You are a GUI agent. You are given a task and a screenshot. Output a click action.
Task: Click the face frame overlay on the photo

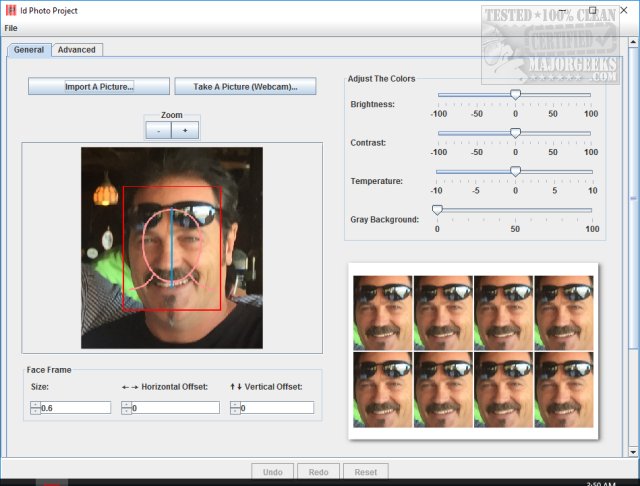[x=172, y=247]
